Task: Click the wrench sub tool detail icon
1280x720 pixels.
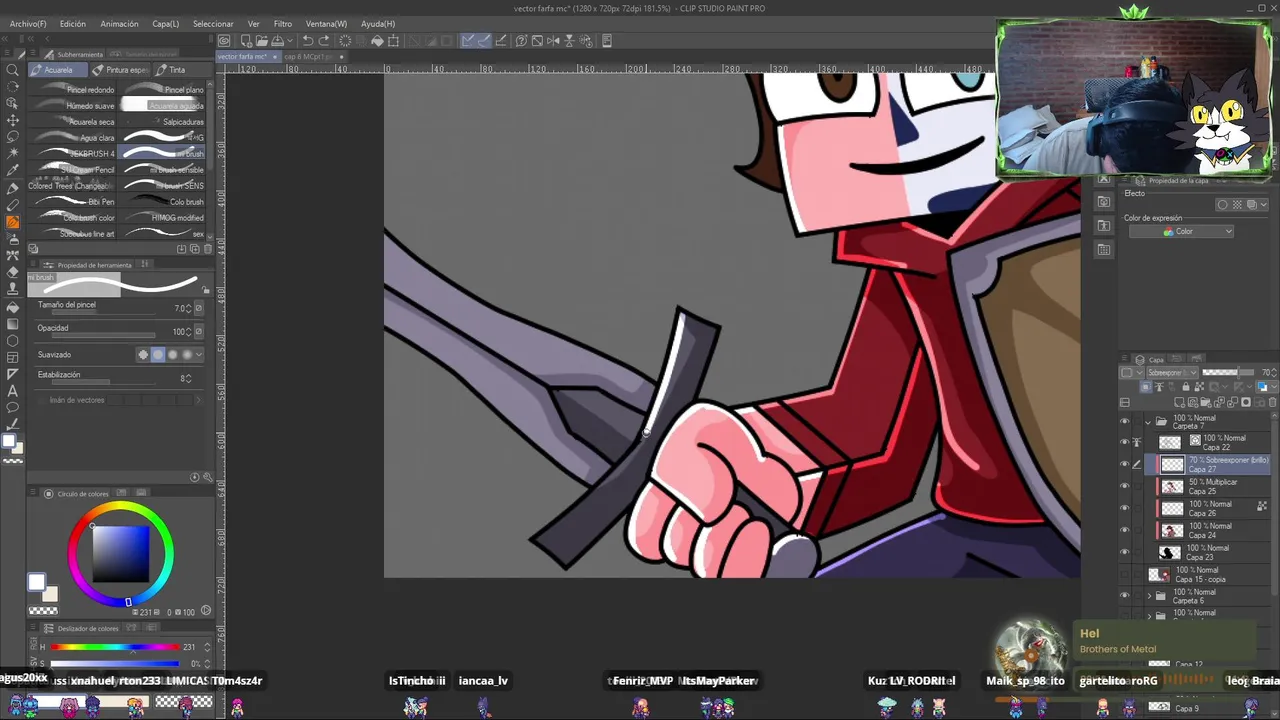Action: click(207, 478)
